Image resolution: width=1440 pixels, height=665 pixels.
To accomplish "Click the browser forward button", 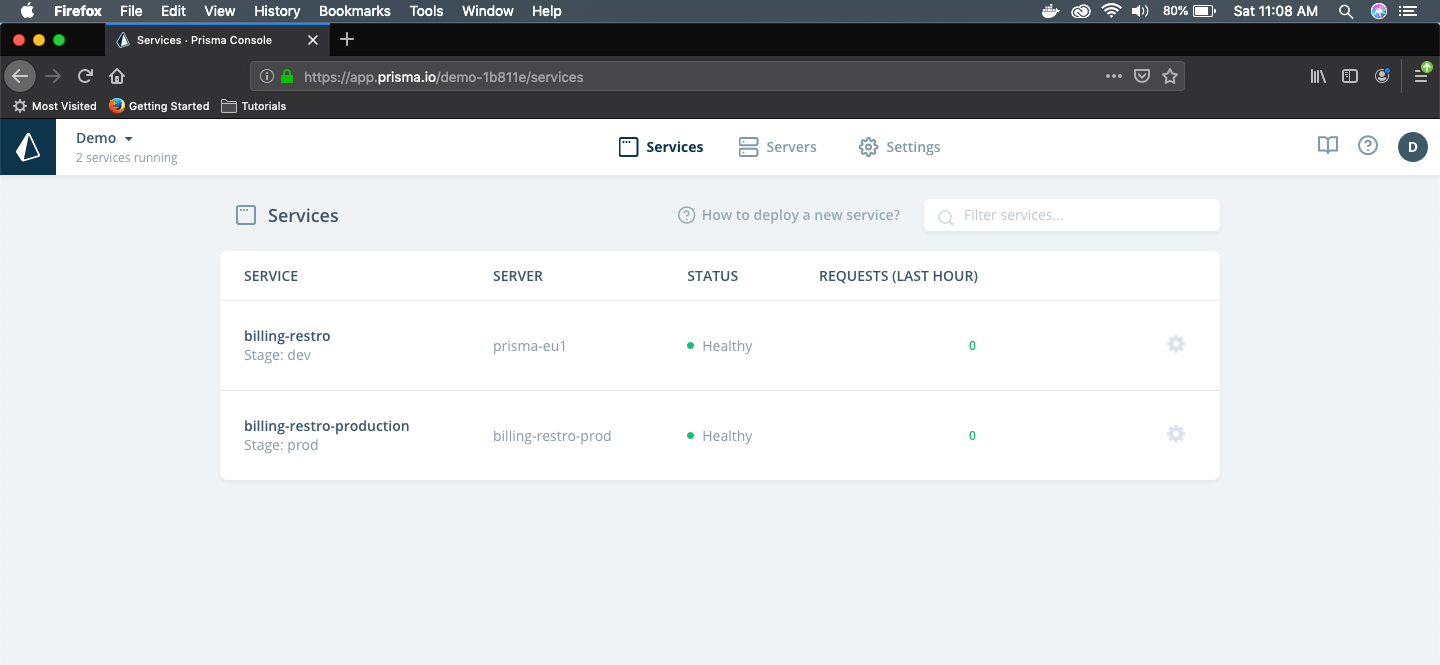I will (x=53, y=76).
